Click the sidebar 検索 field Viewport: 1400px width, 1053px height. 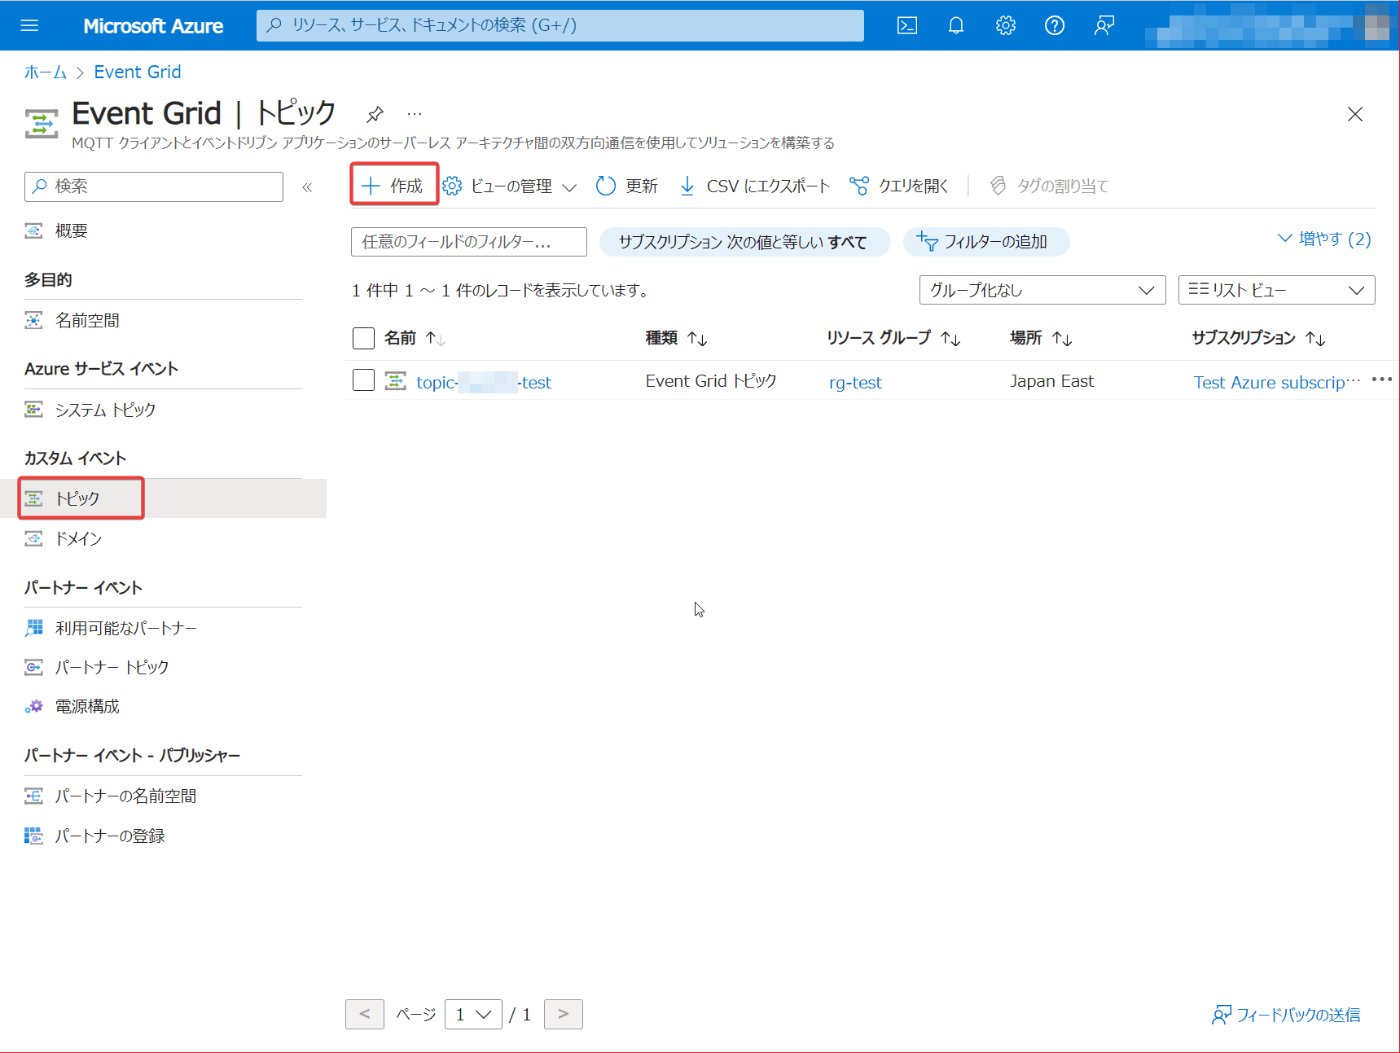tap(154, 186)
